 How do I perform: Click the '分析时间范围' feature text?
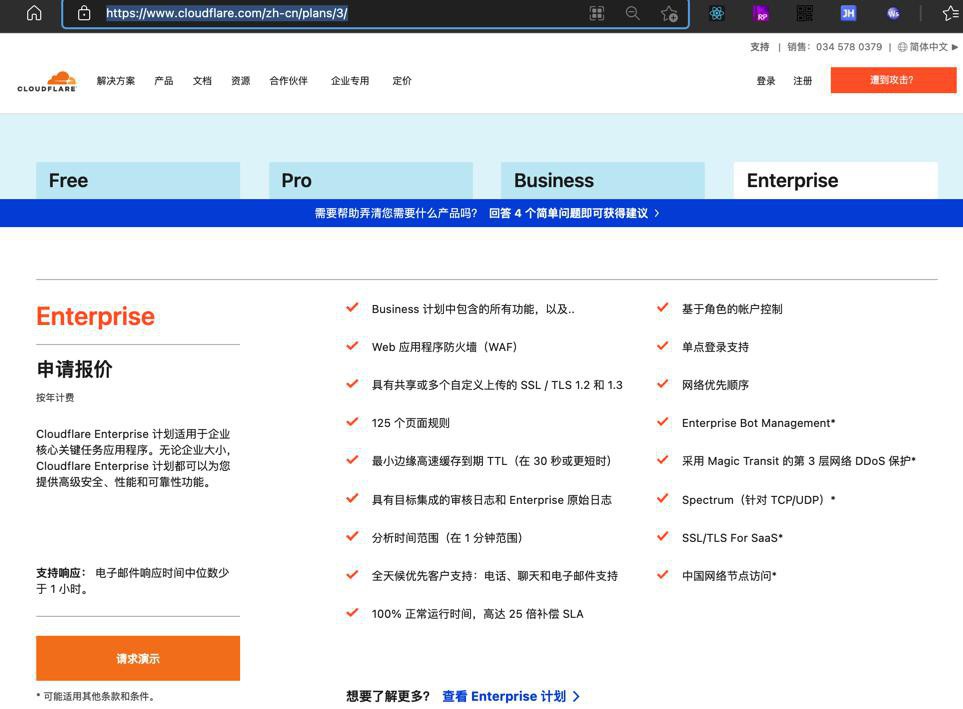pyautogui.click(x=447, y=538)
